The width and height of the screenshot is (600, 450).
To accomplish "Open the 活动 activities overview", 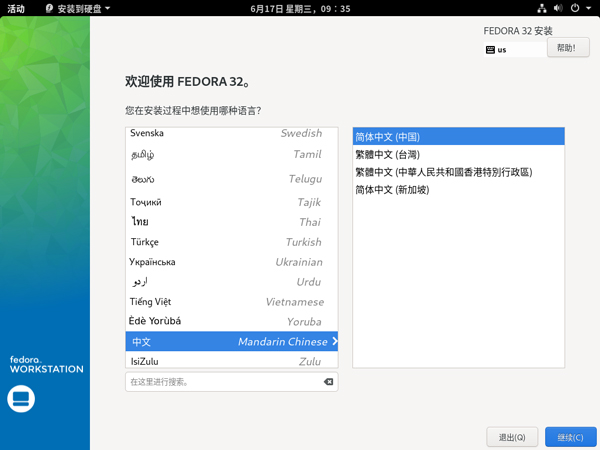I will (16, 8).
